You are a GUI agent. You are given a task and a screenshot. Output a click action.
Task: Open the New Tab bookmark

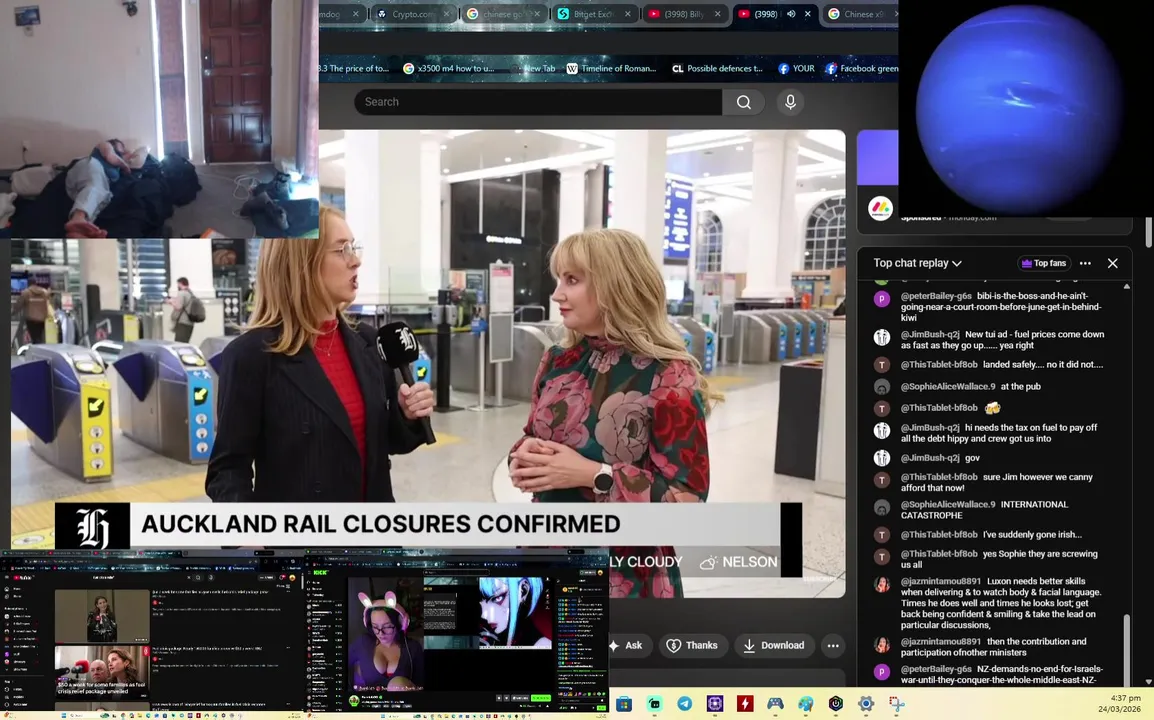[x=534, y=68]
